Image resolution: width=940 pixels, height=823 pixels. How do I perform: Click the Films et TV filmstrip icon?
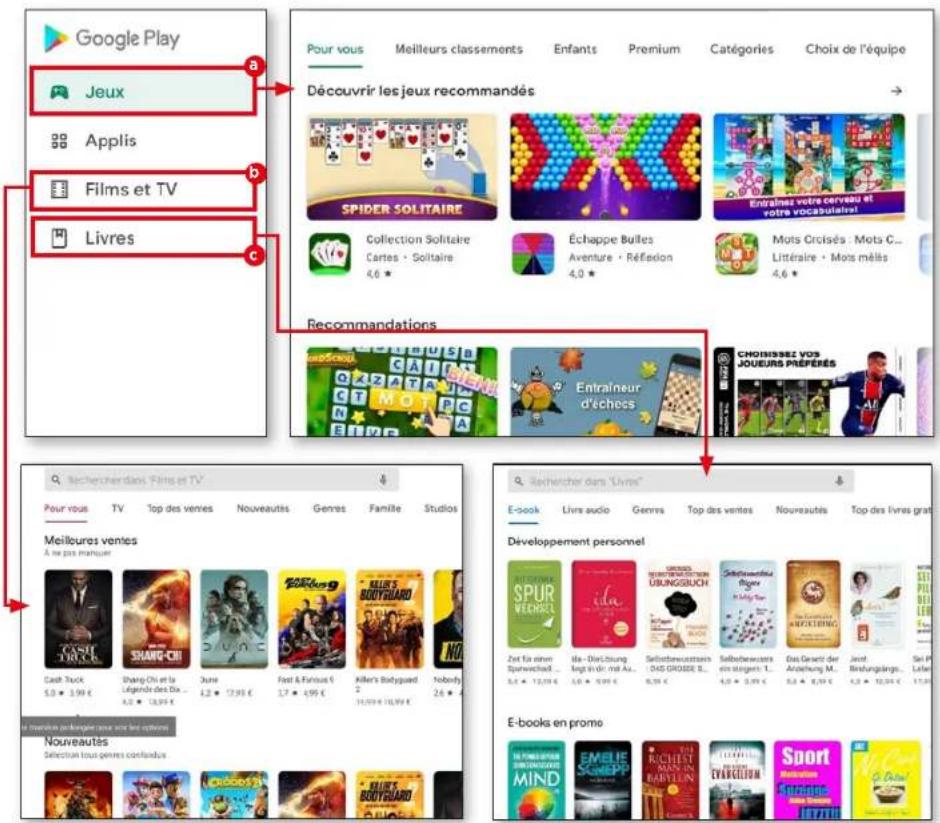click(59, 190)
